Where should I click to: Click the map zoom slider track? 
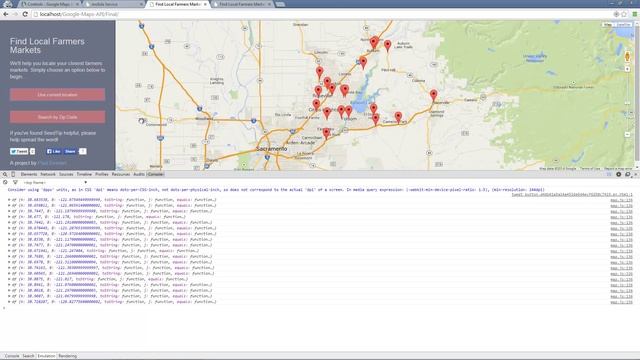tap(627, 102)
